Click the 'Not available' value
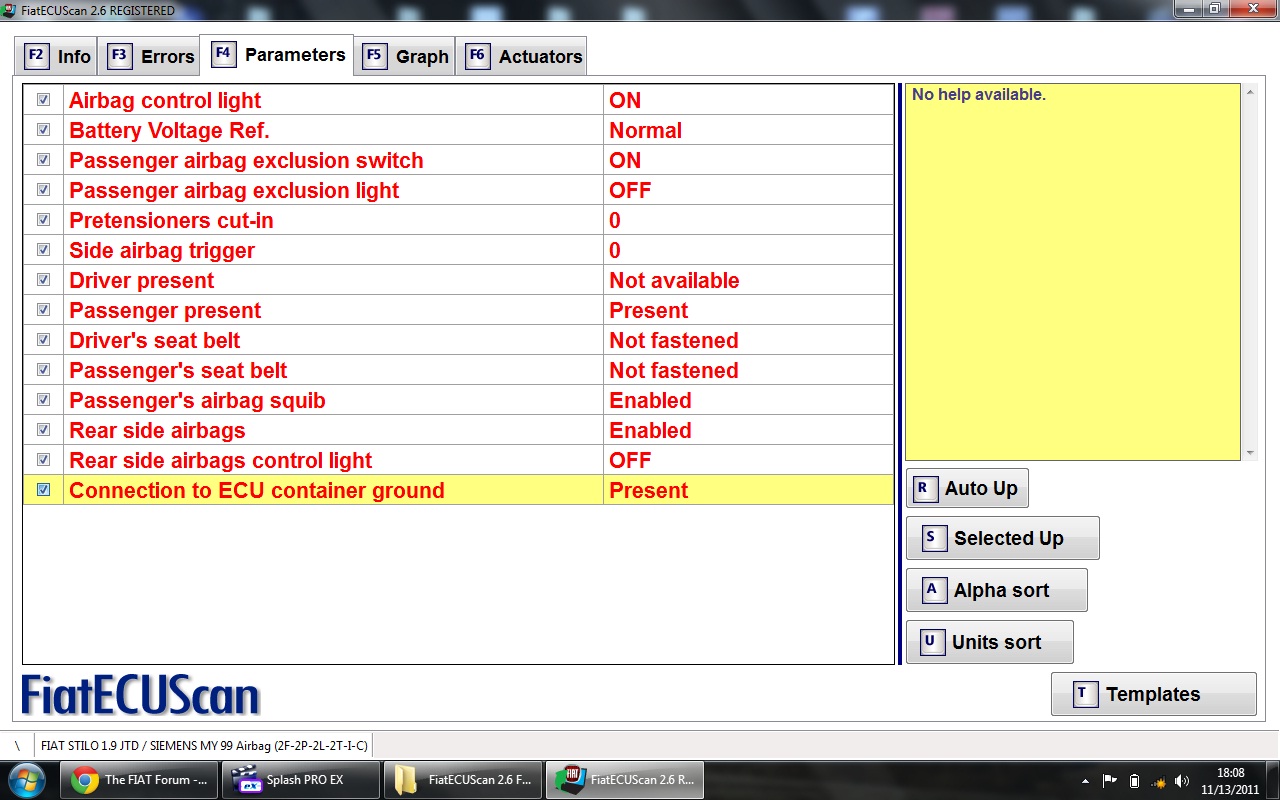 tap(674, 280)
